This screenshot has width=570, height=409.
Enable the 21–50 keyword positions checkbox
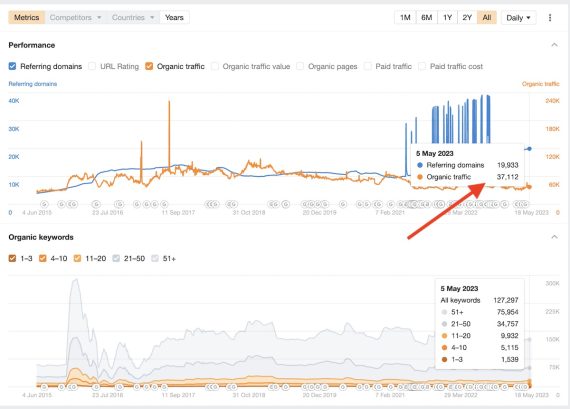click(116, 258)
